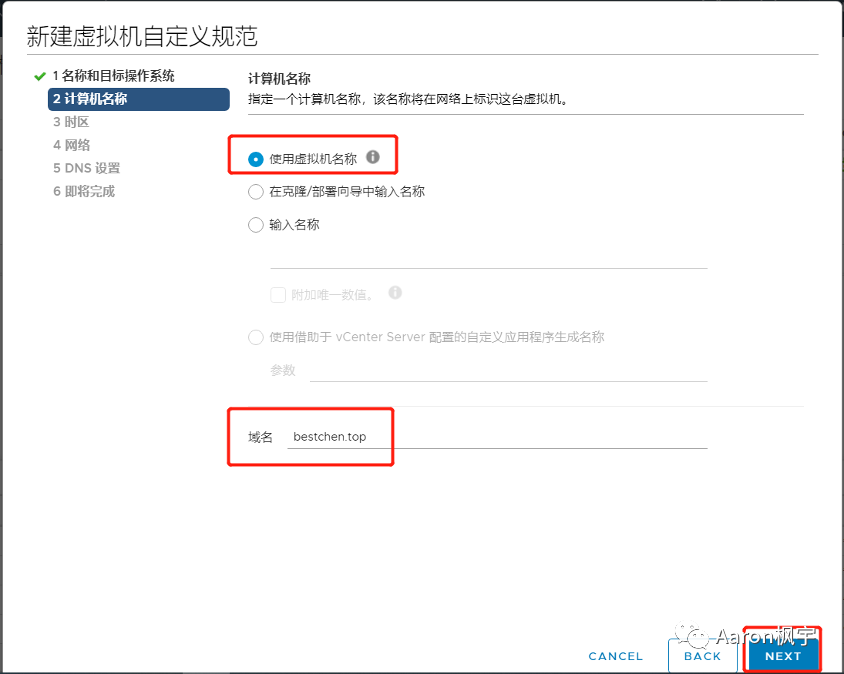Select 在克隆/部署向导中输入名称 radio option

click(256, 192)
